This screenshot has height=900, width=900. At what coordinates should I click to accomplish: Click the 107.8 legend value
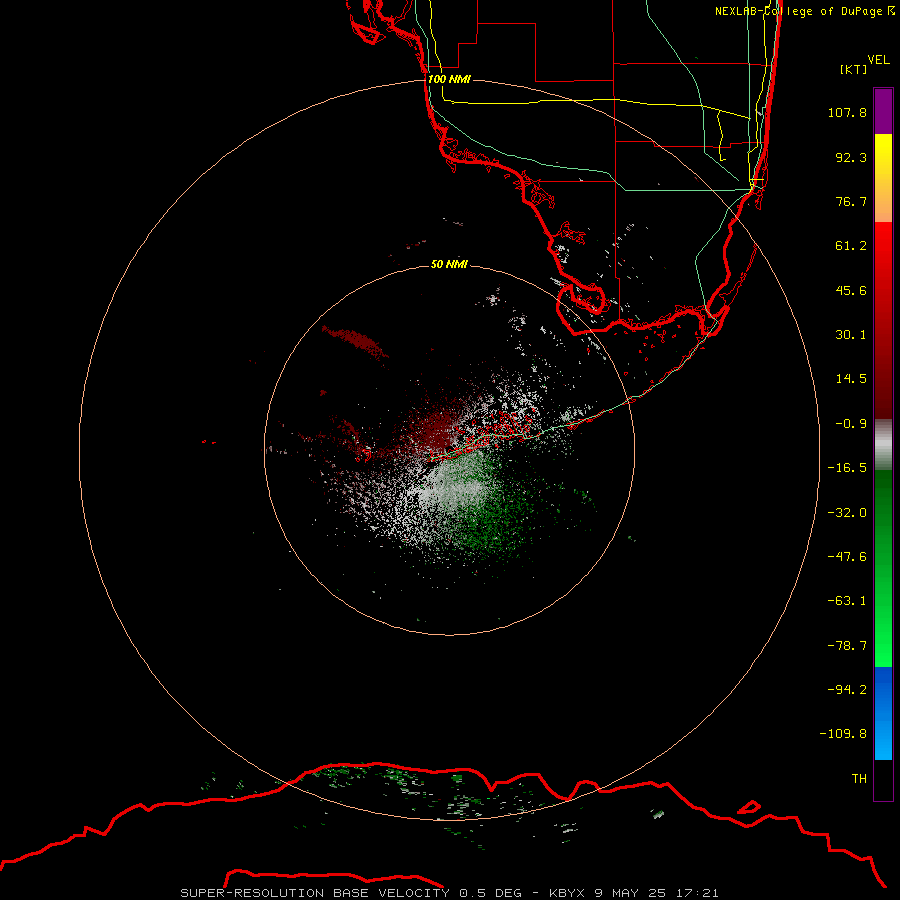847,112
